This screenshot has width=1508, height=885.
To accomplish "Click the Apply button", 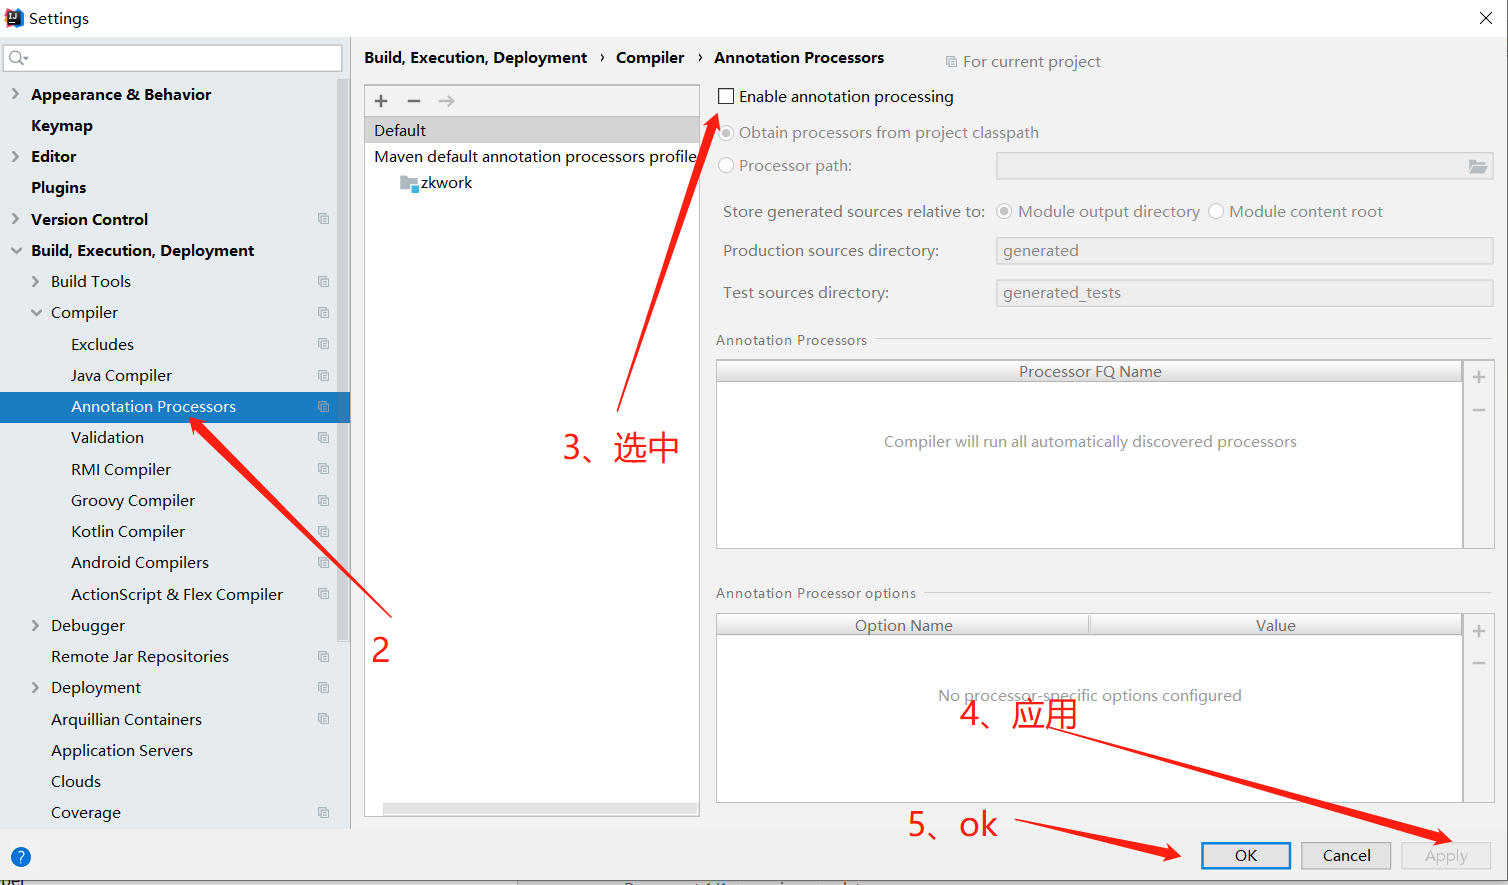I will coord(1446,856).
